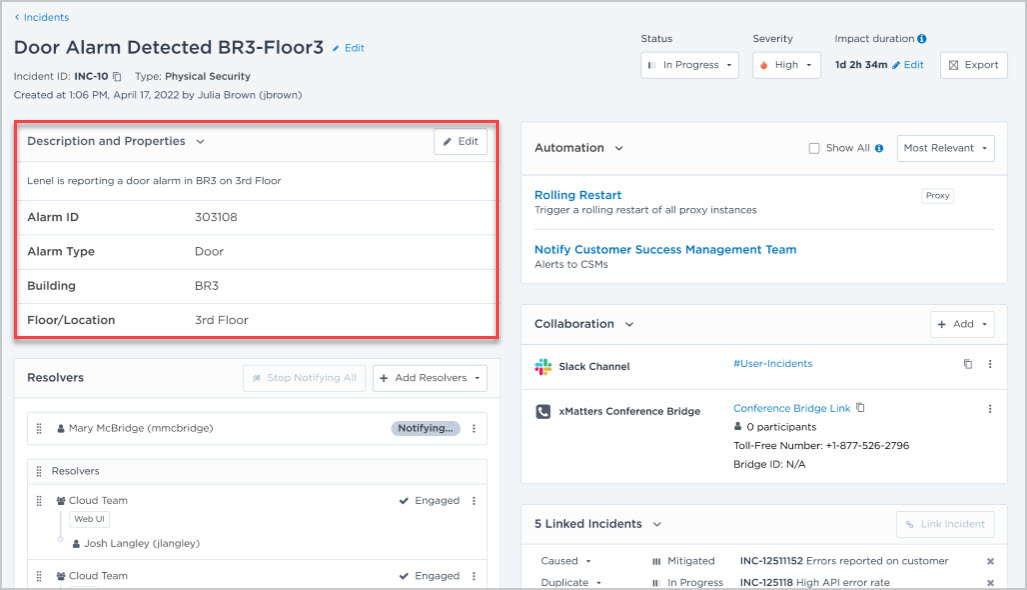Remove linked incident INC-12511152
1027x590 pixels.
(x=990, y=561)
